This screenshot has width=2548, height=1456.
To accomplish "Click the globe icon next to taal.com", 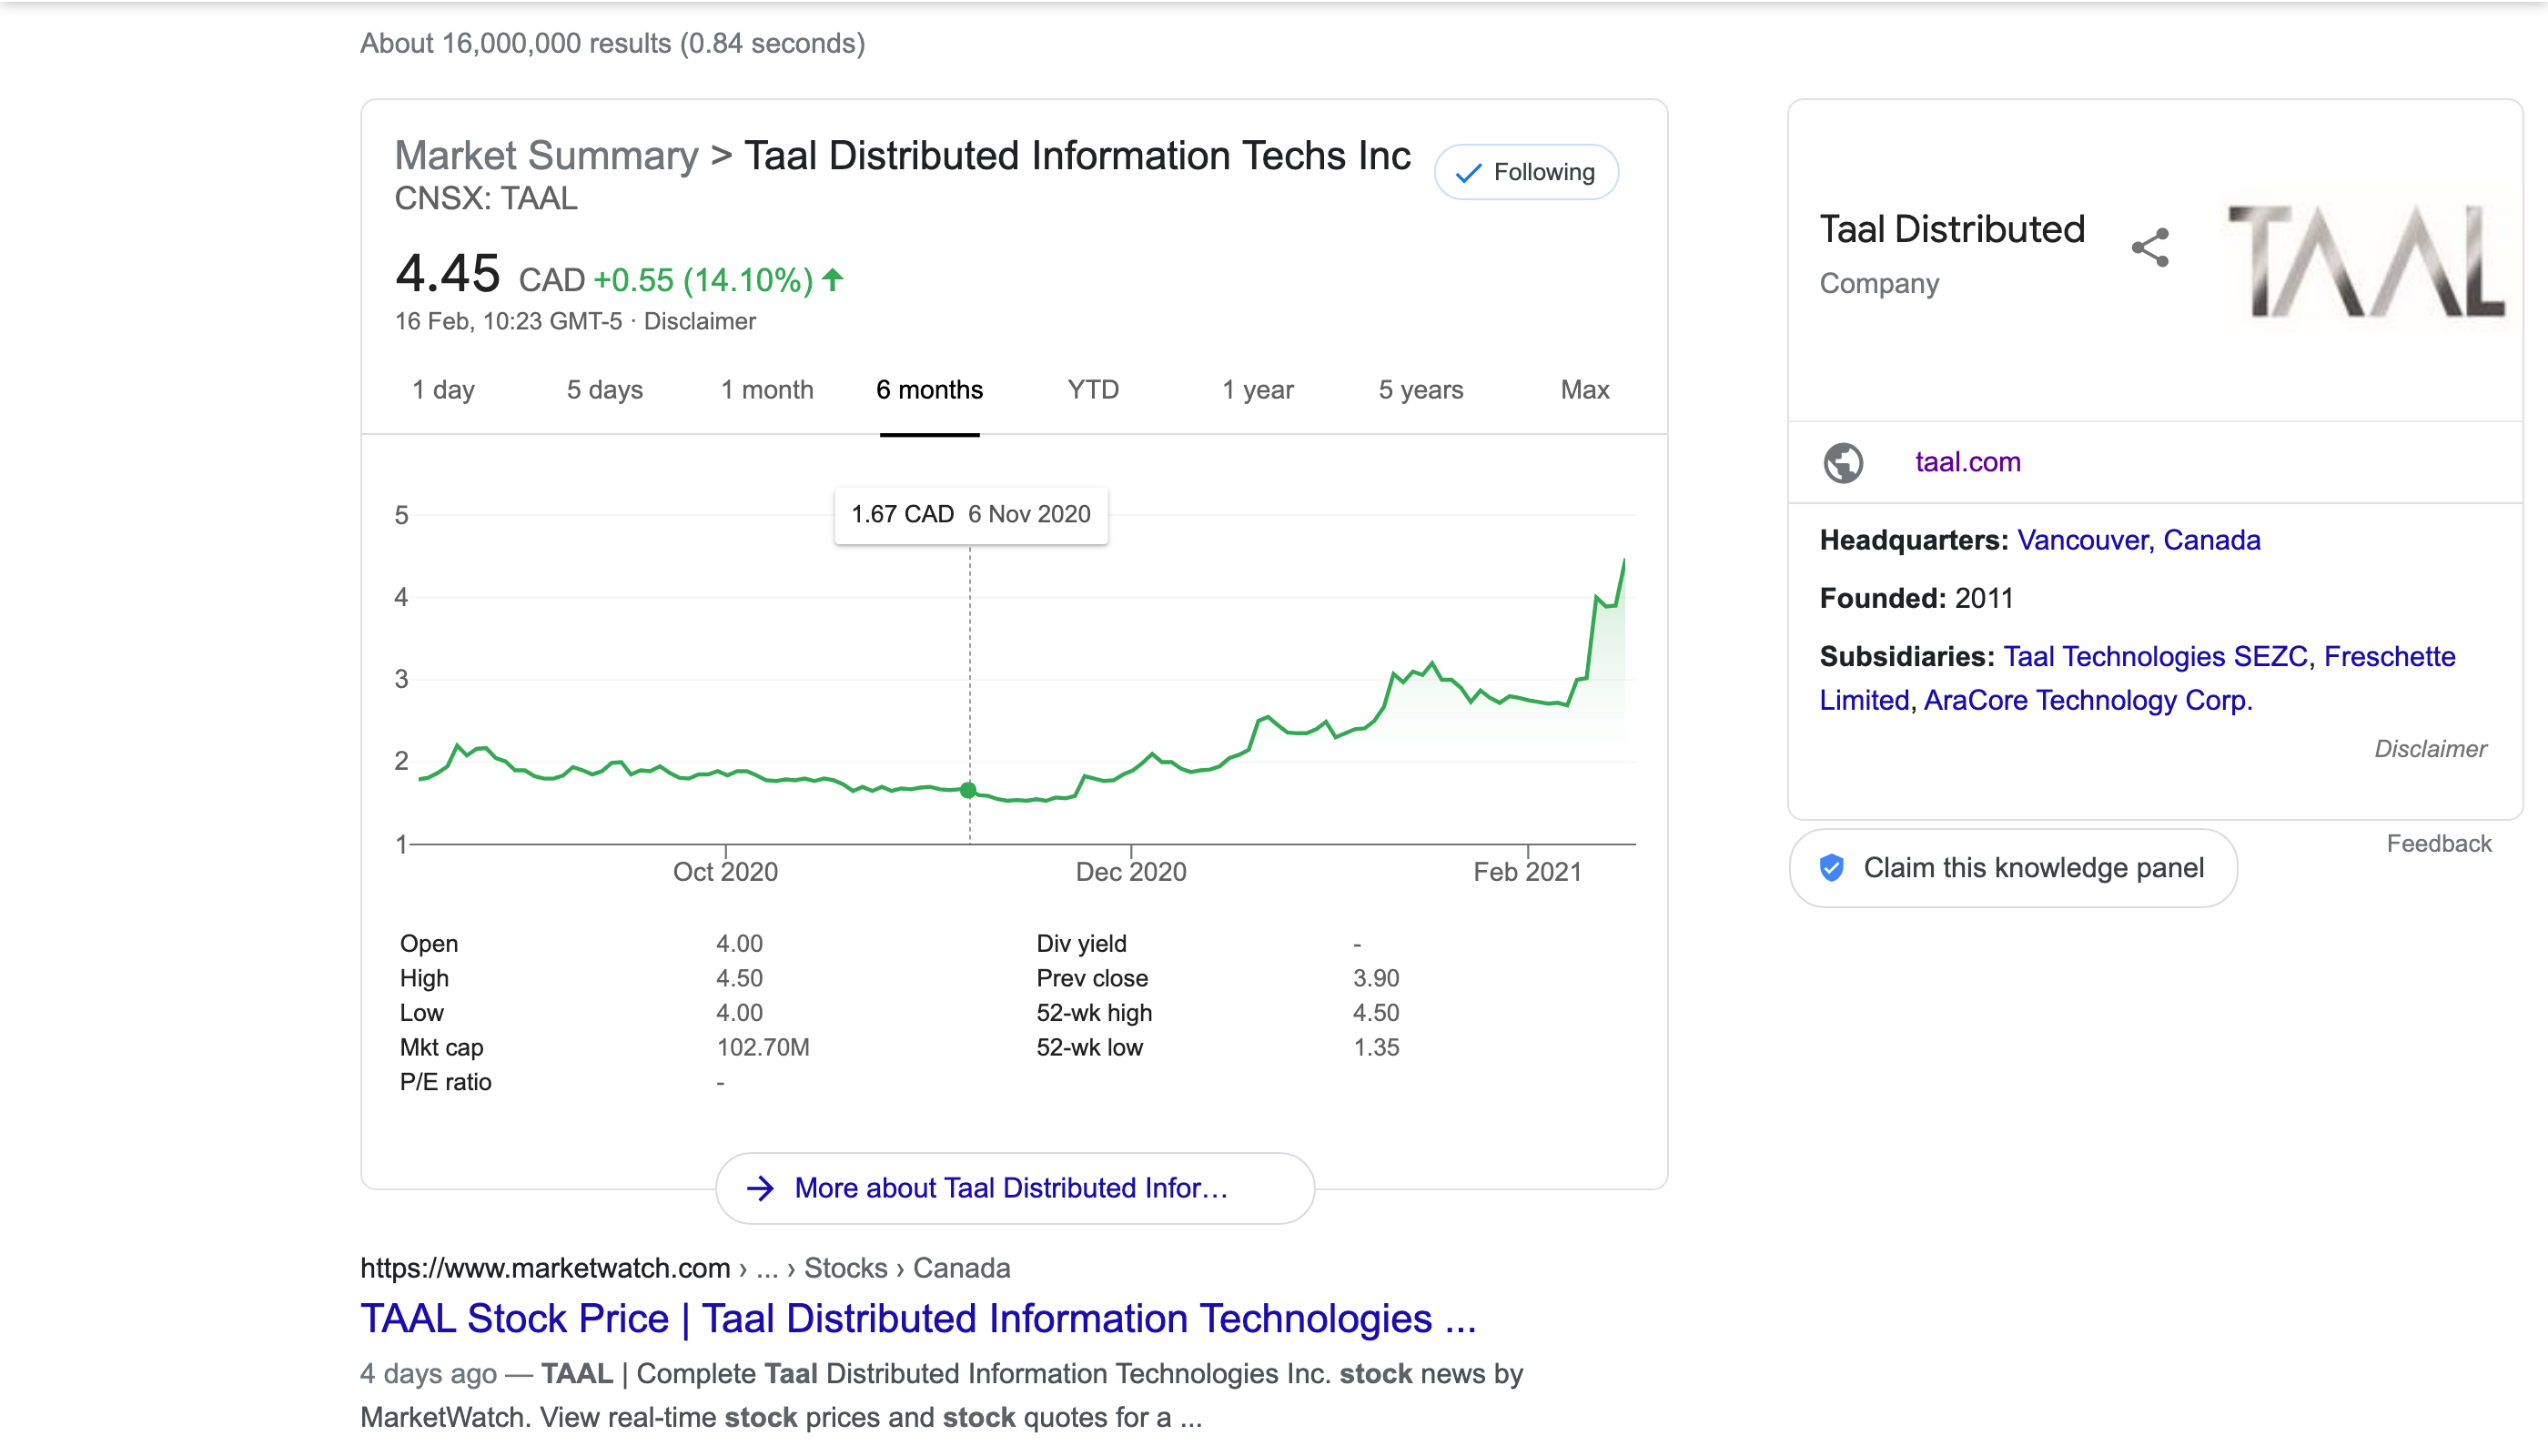I will click(1842, 462).
